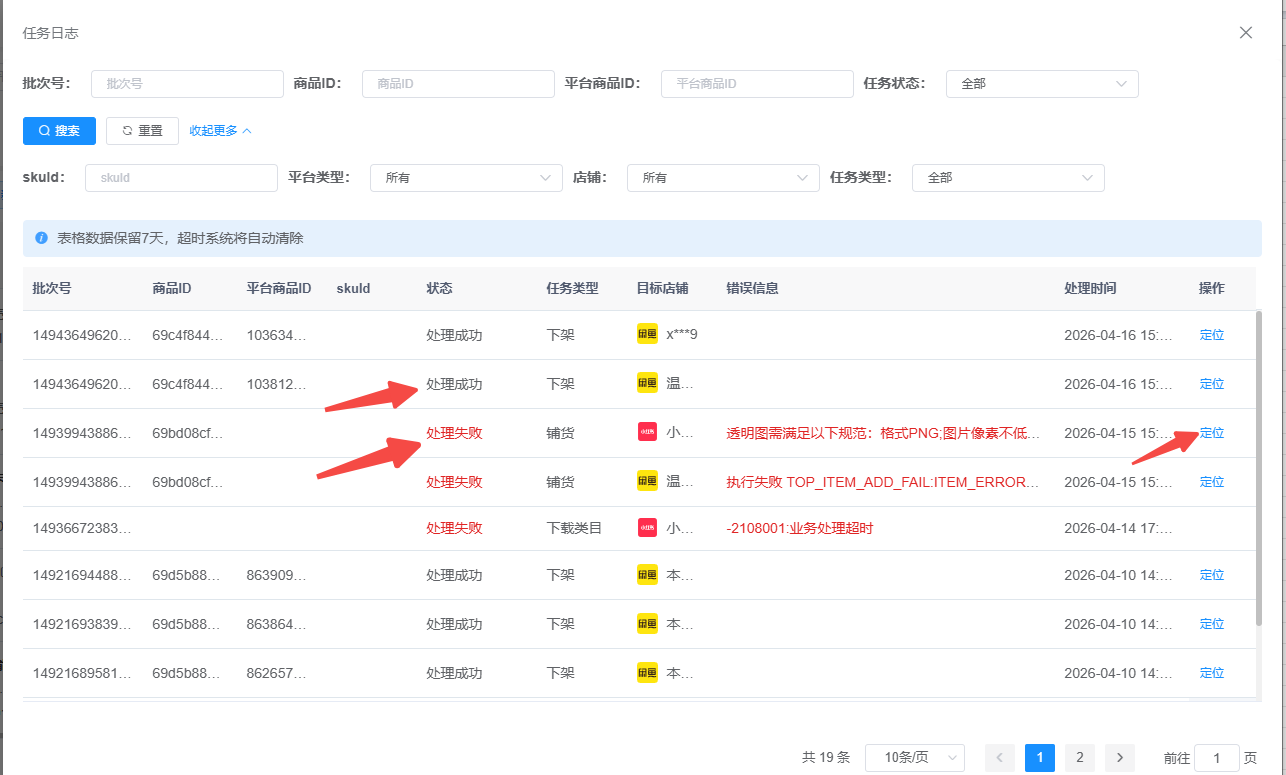
Task: Click the processing time 2026-04-14 17:…
Action: pyautogui.click(x=1119, y=528)
